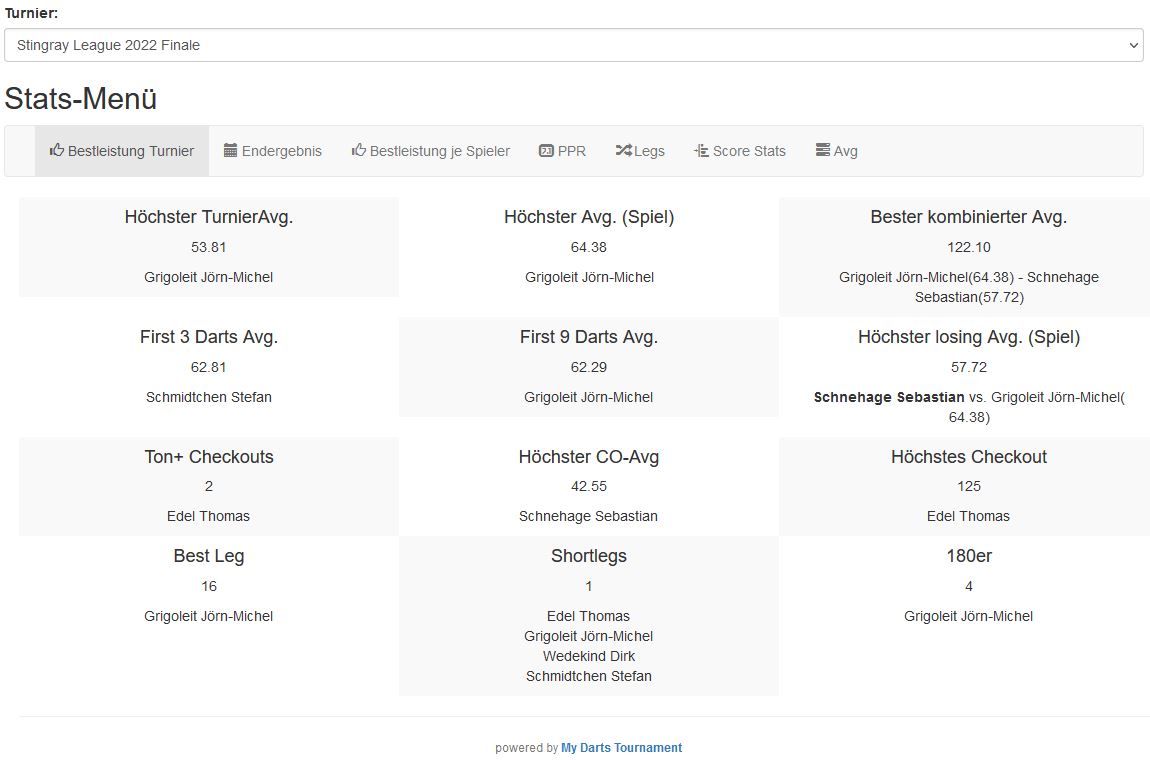
Task: Click the icon beside PPR
Action: tap(546, 151)
